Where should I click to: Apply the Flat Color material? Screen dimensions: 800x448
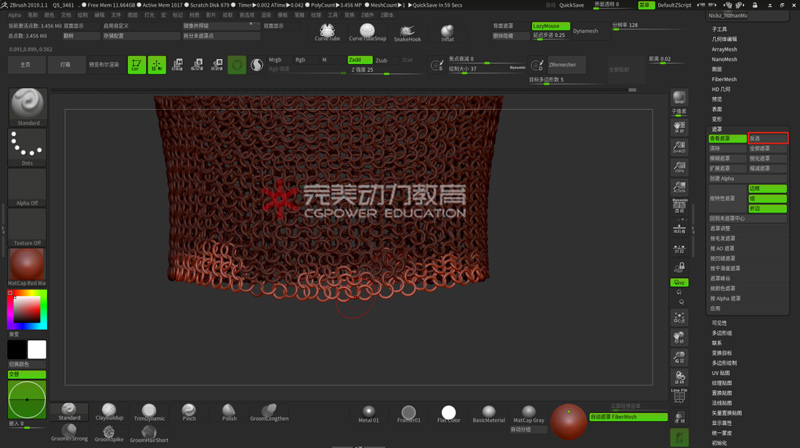448,412
